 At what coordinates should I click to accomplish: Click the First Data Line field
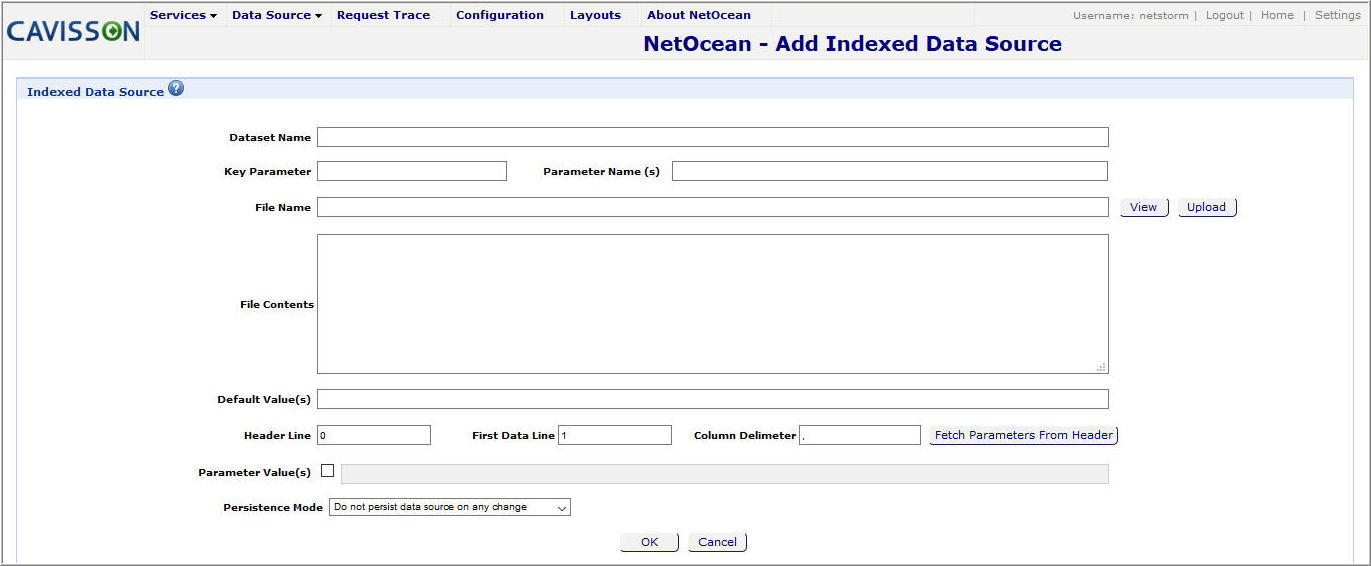[615, 435]
